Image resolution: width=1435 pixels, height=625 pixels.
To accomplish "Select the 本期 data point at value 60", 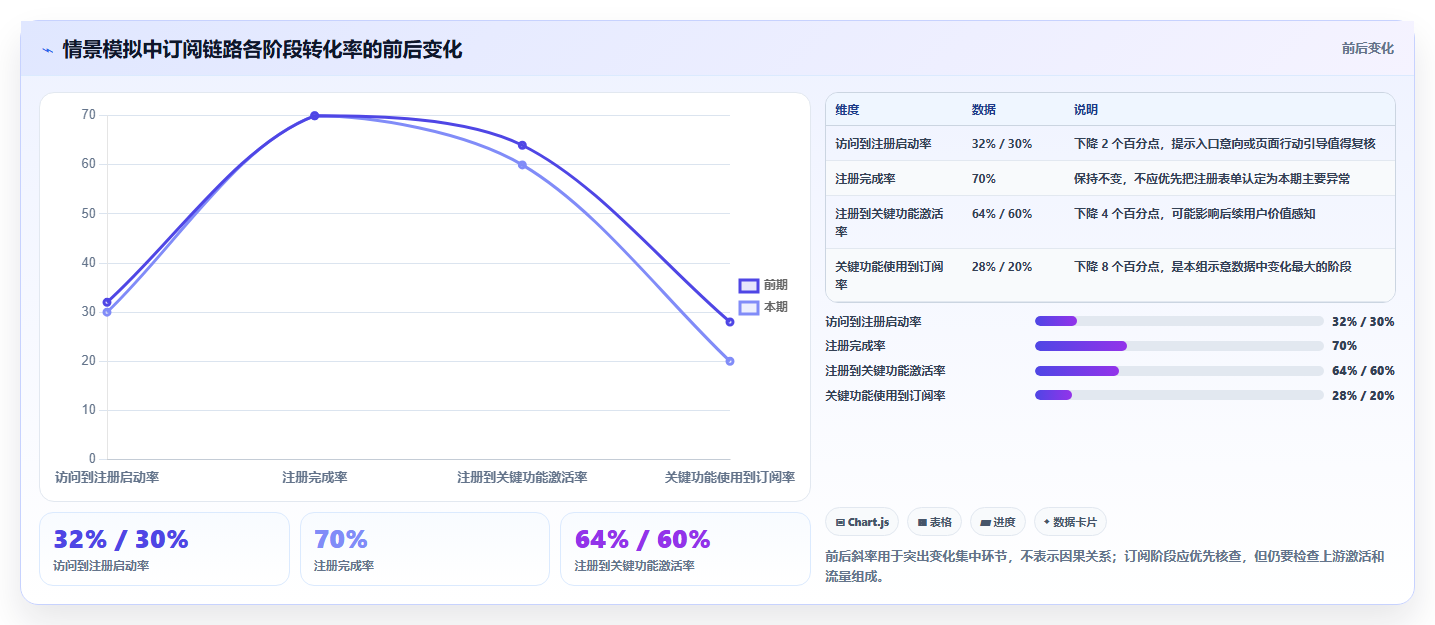I will click(522, 165).
